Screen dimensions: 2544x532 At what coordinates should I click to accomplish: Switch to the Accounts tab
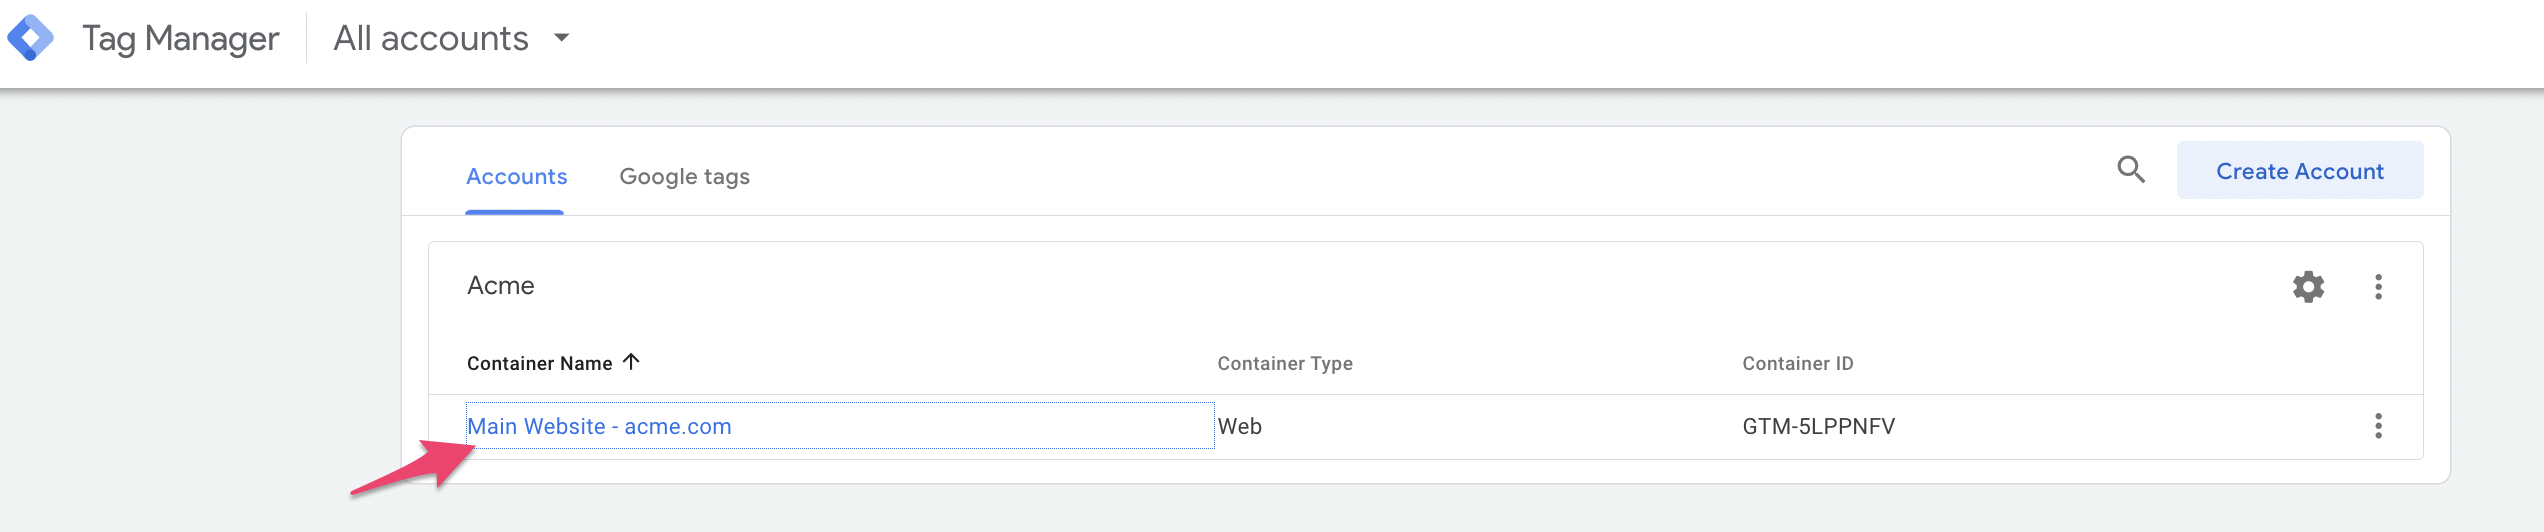point(516,177)
